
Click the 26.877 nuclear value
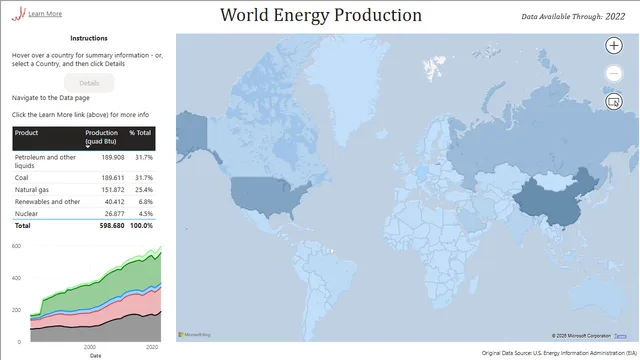pos(114,213)
